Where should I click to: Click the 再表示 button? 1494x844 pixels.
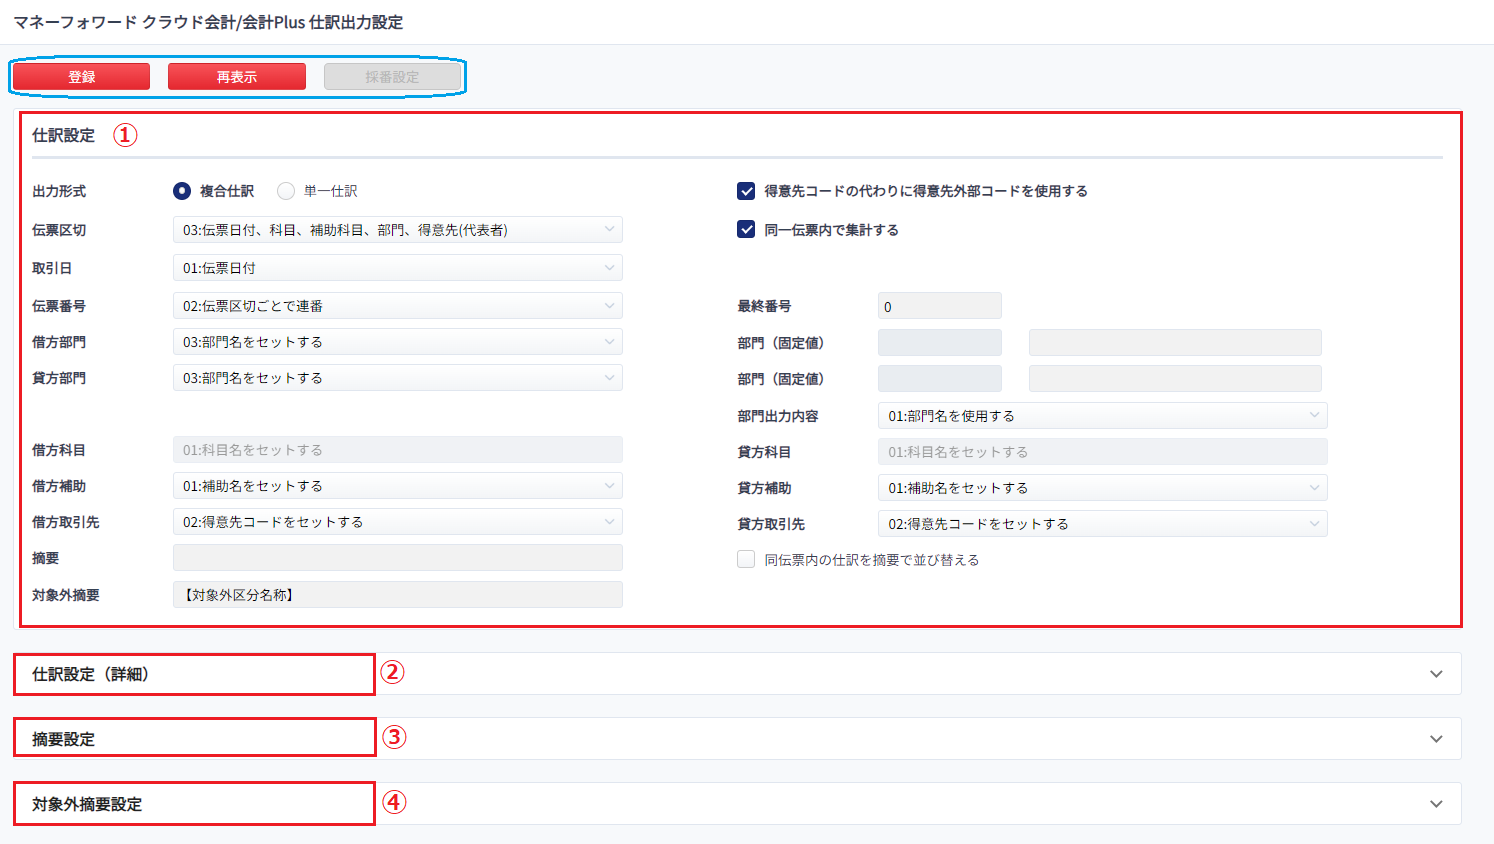(x=237, y=77)
